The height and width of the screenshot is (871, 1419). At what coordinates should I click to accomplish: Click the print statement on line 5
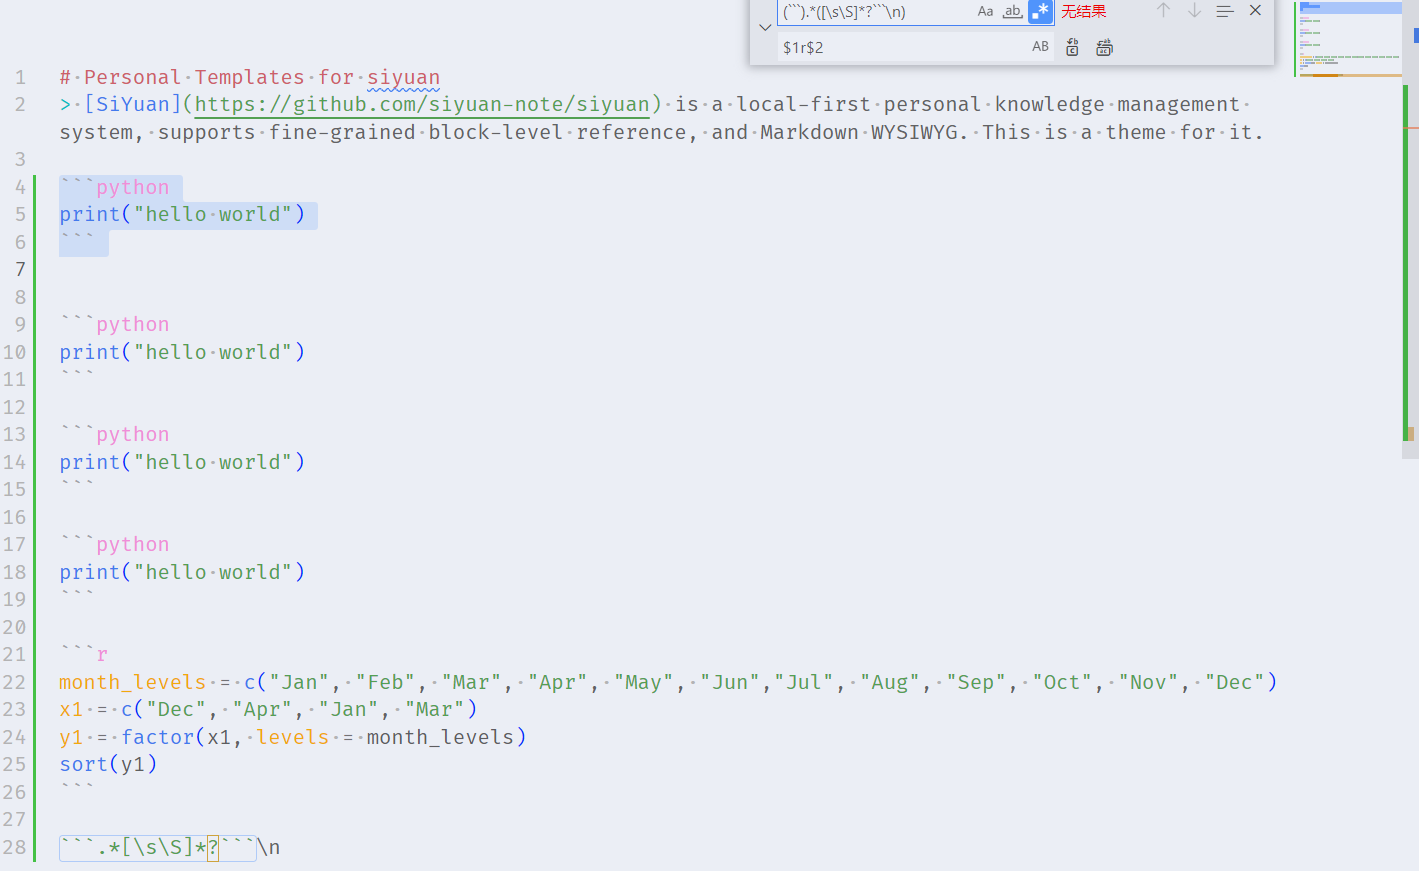[180, 213]
